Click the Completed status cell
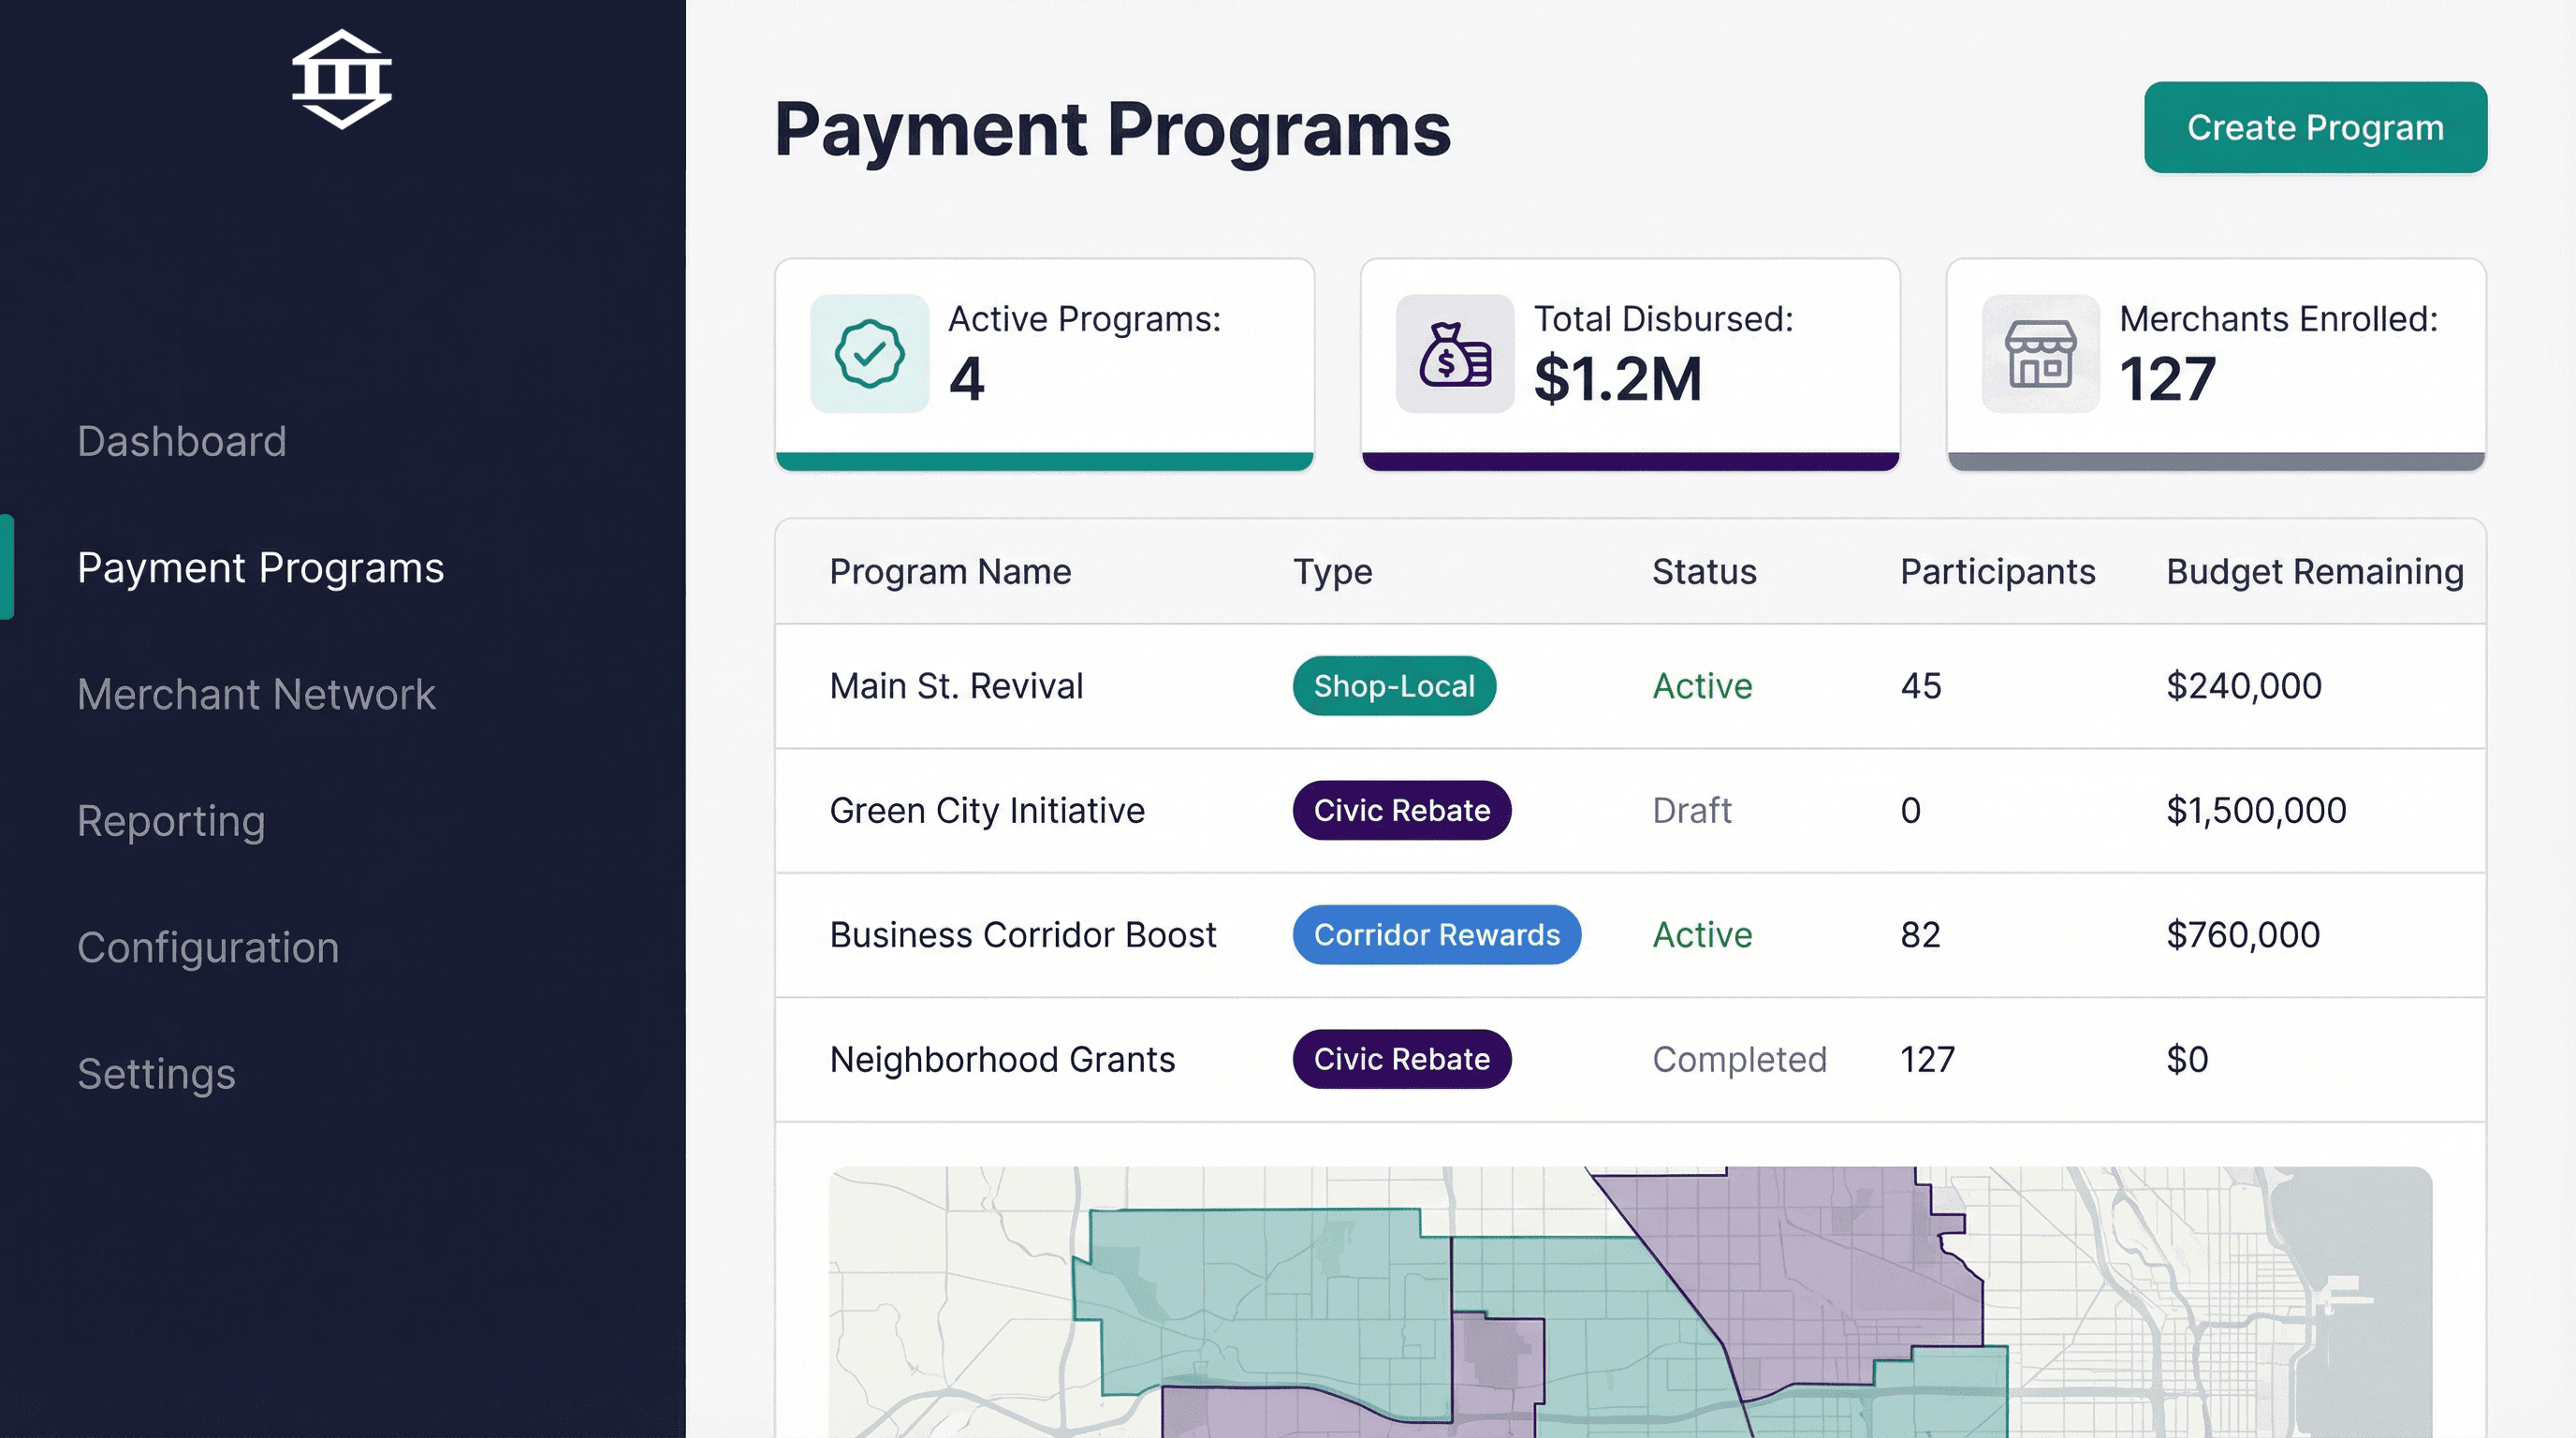 click(1739, 1059)
